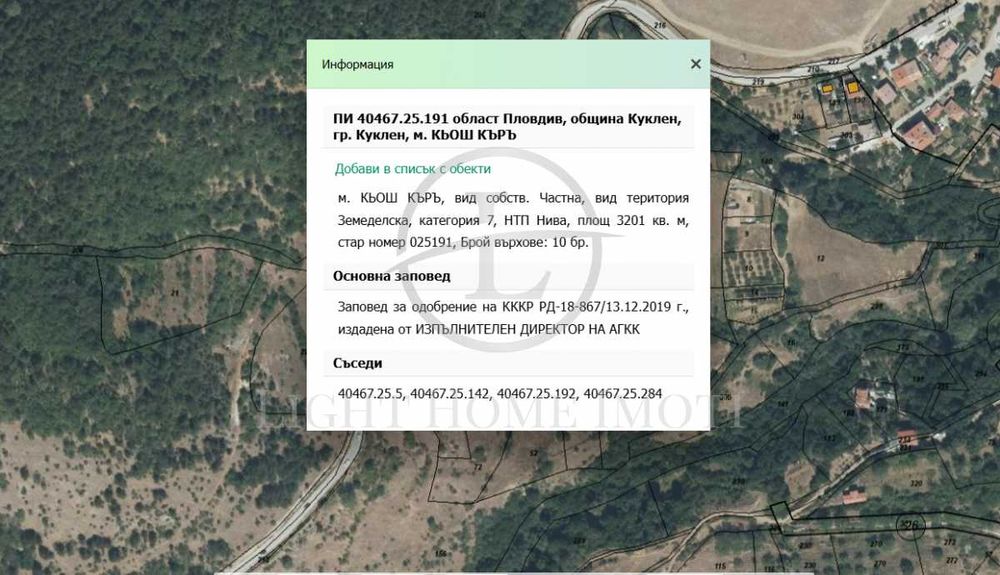The height and width of the screenshot is (575, 1000).
Task: Click the order text 'Заповед за одобрение на КККР'
Action: 513,318
